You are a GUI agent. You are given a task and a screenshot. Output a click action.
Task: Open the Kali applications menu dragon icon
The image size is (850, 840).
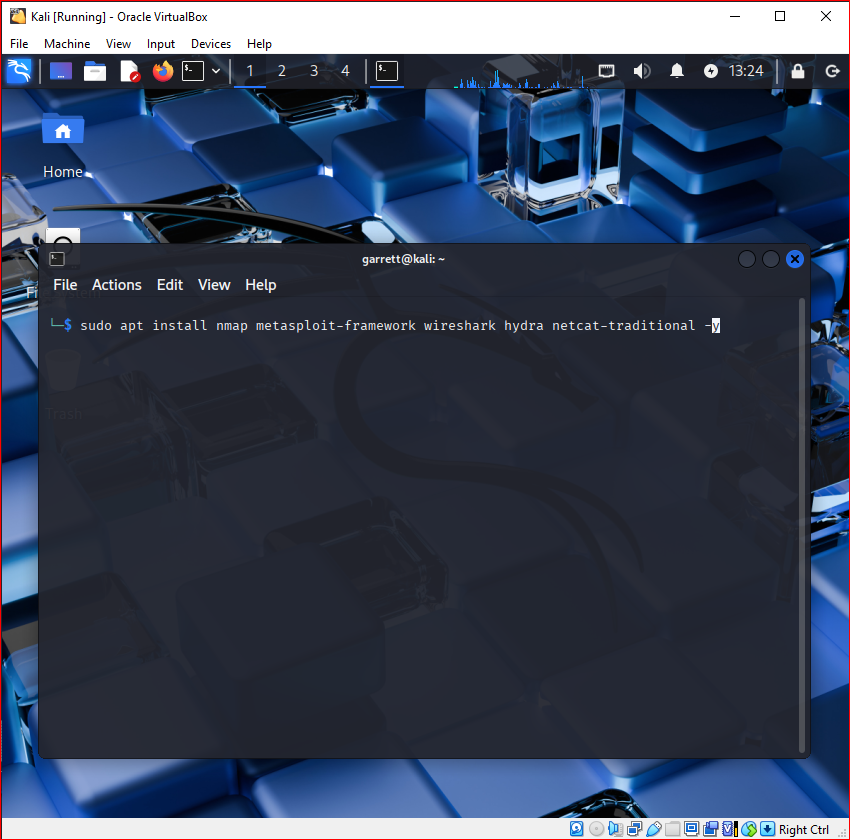click(19, 71)
